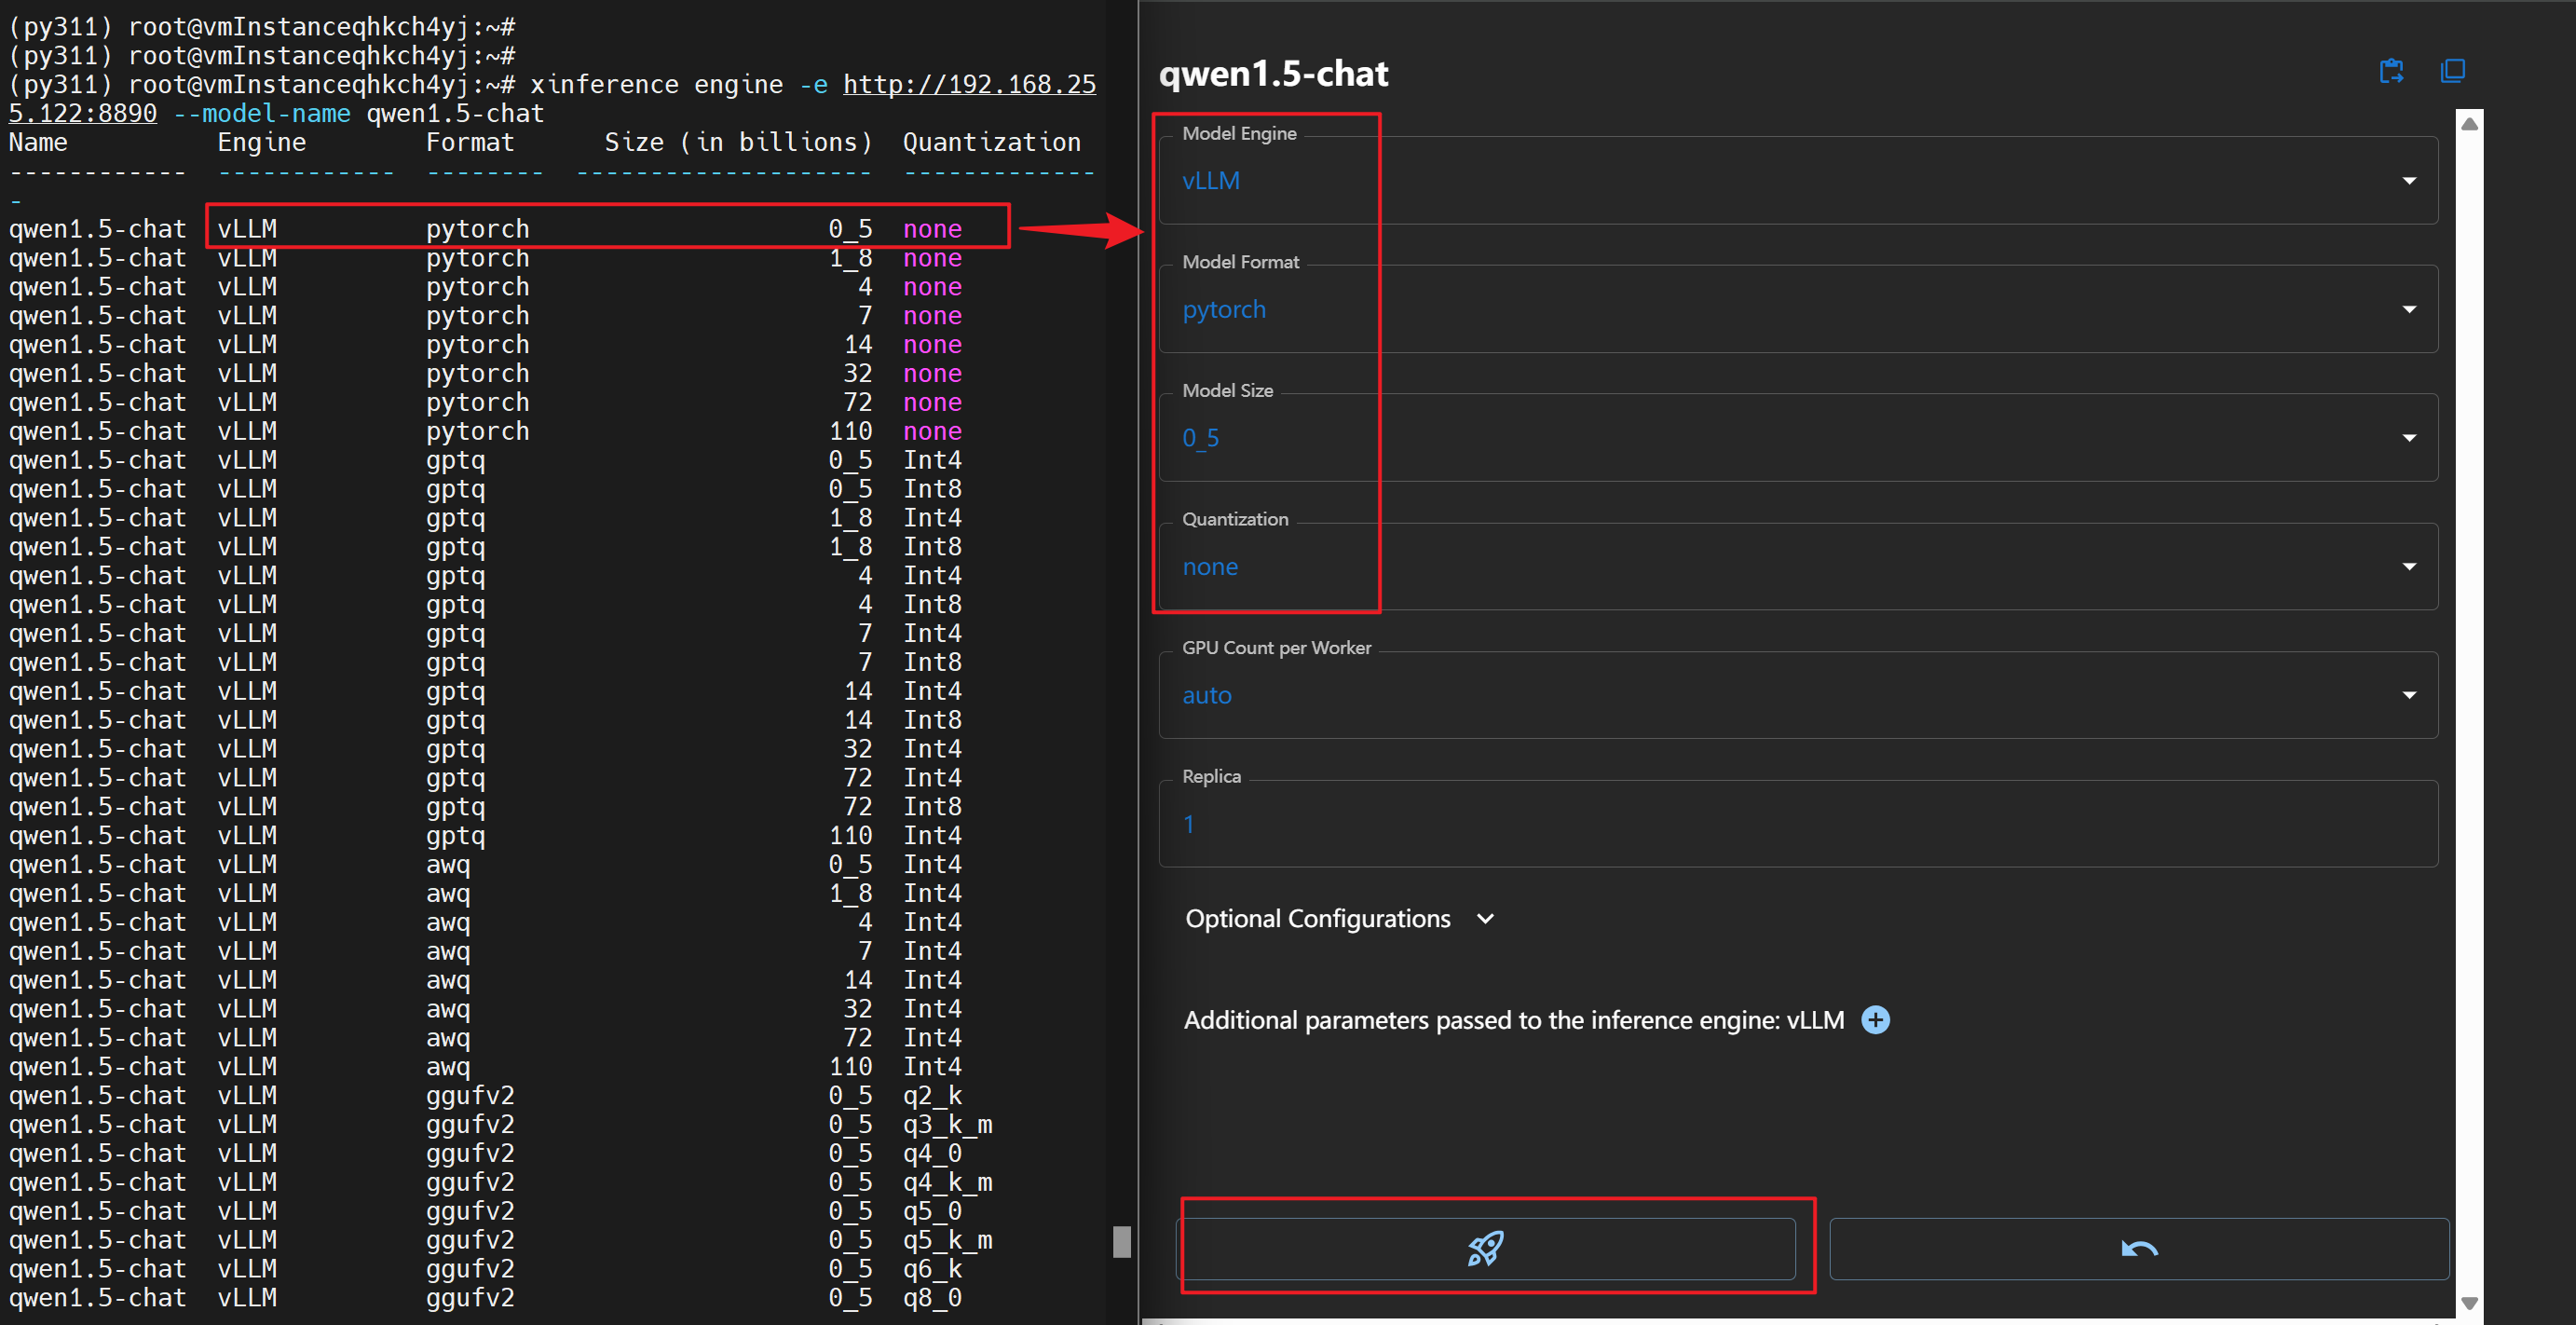Click the q3_k_m quantization value
2576x1325 pixels.
(947, 1124)
